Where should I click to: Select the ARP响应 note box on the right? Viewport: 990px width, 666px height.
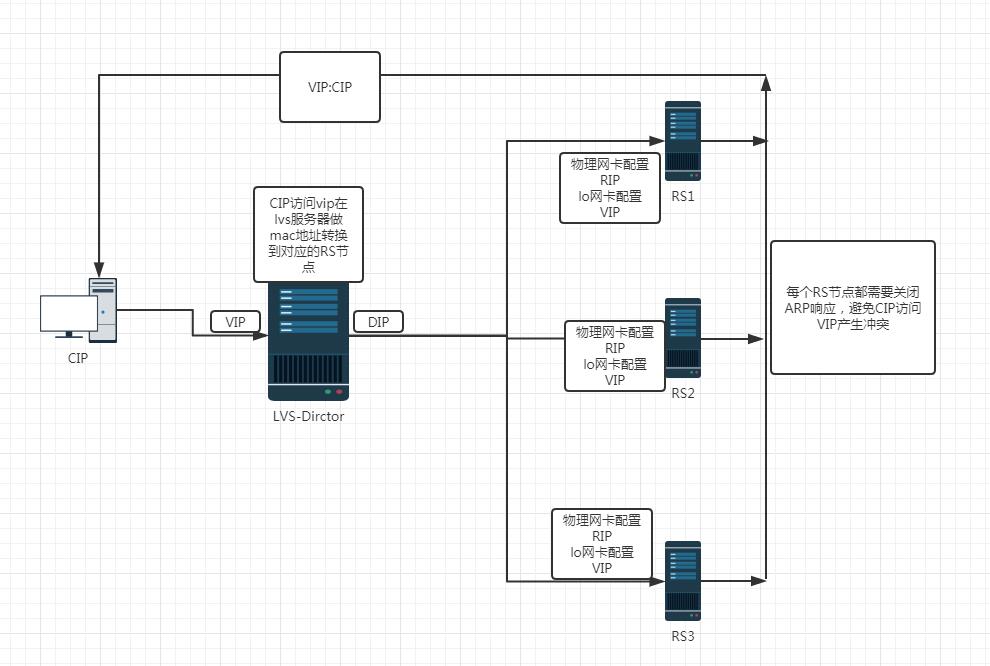[852, 308]
